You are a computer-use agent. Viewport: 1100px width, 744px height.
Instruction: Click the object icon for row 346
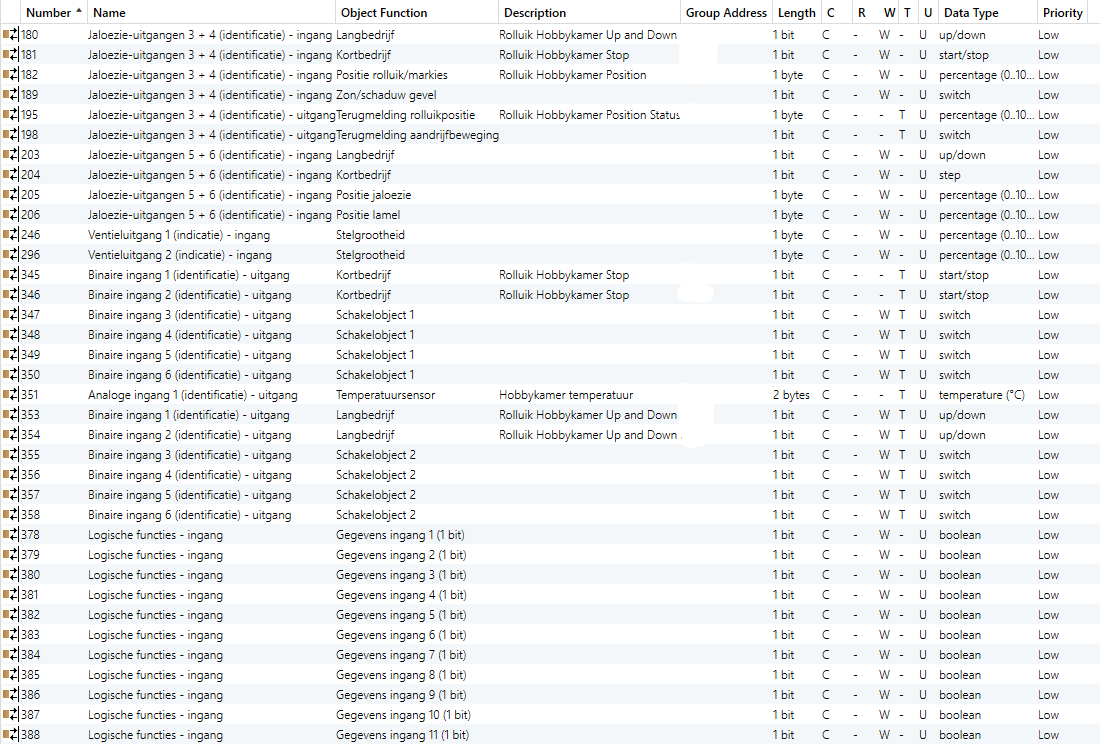[x=11, y=295]
